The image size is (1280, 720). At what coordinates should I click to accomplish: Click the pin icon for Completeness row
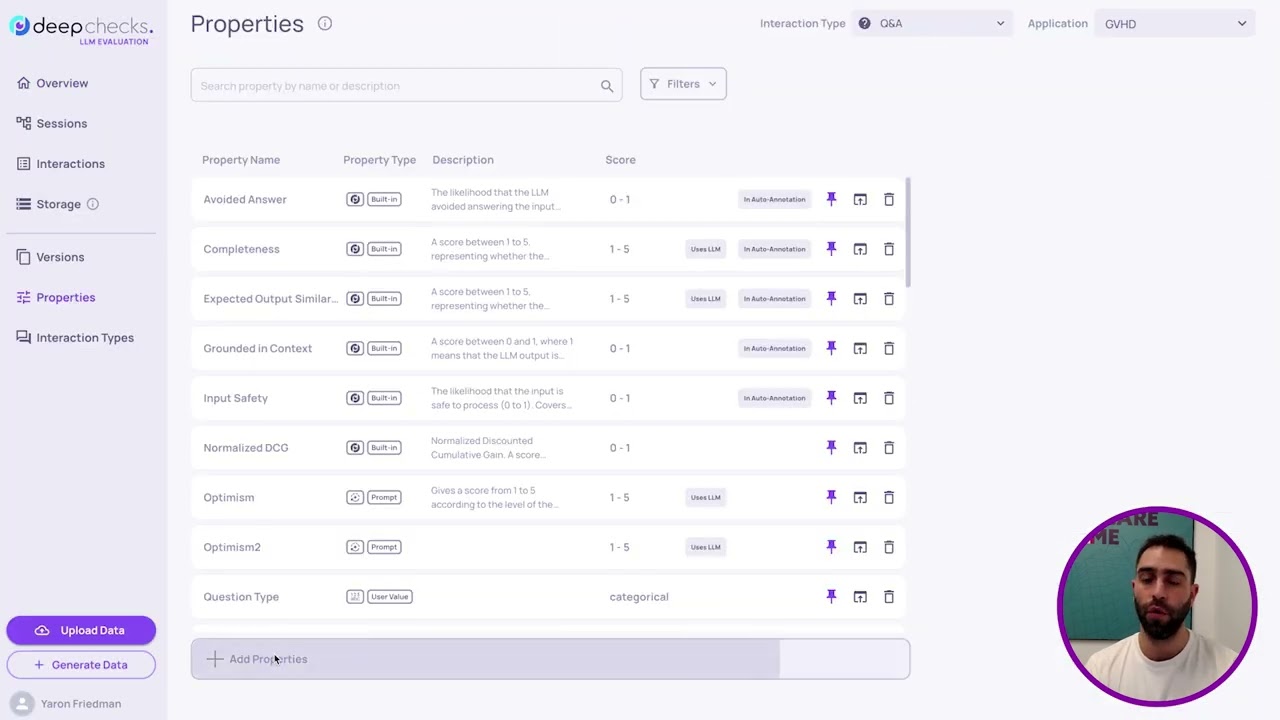(x=831, y=249)
